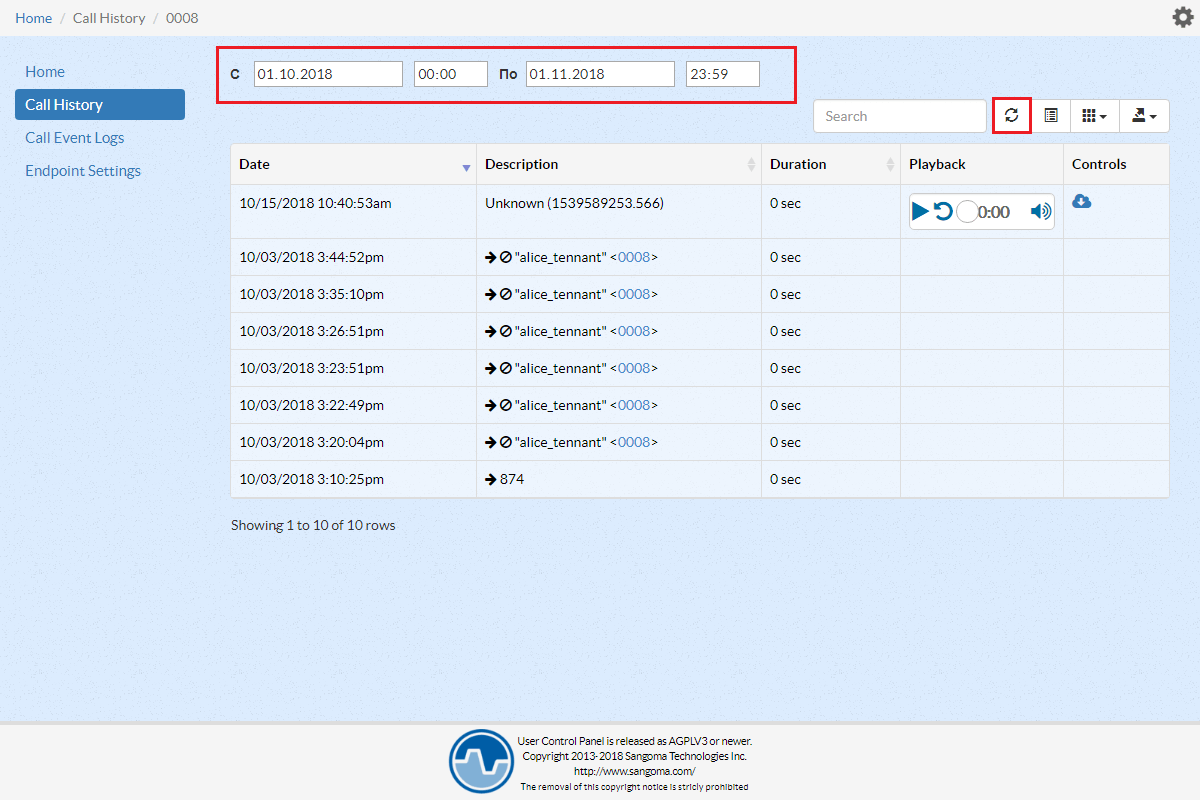Edit the end date field 01.11.2018
The height and width of the screenshot is (800, 1200).
click(600, 74)
